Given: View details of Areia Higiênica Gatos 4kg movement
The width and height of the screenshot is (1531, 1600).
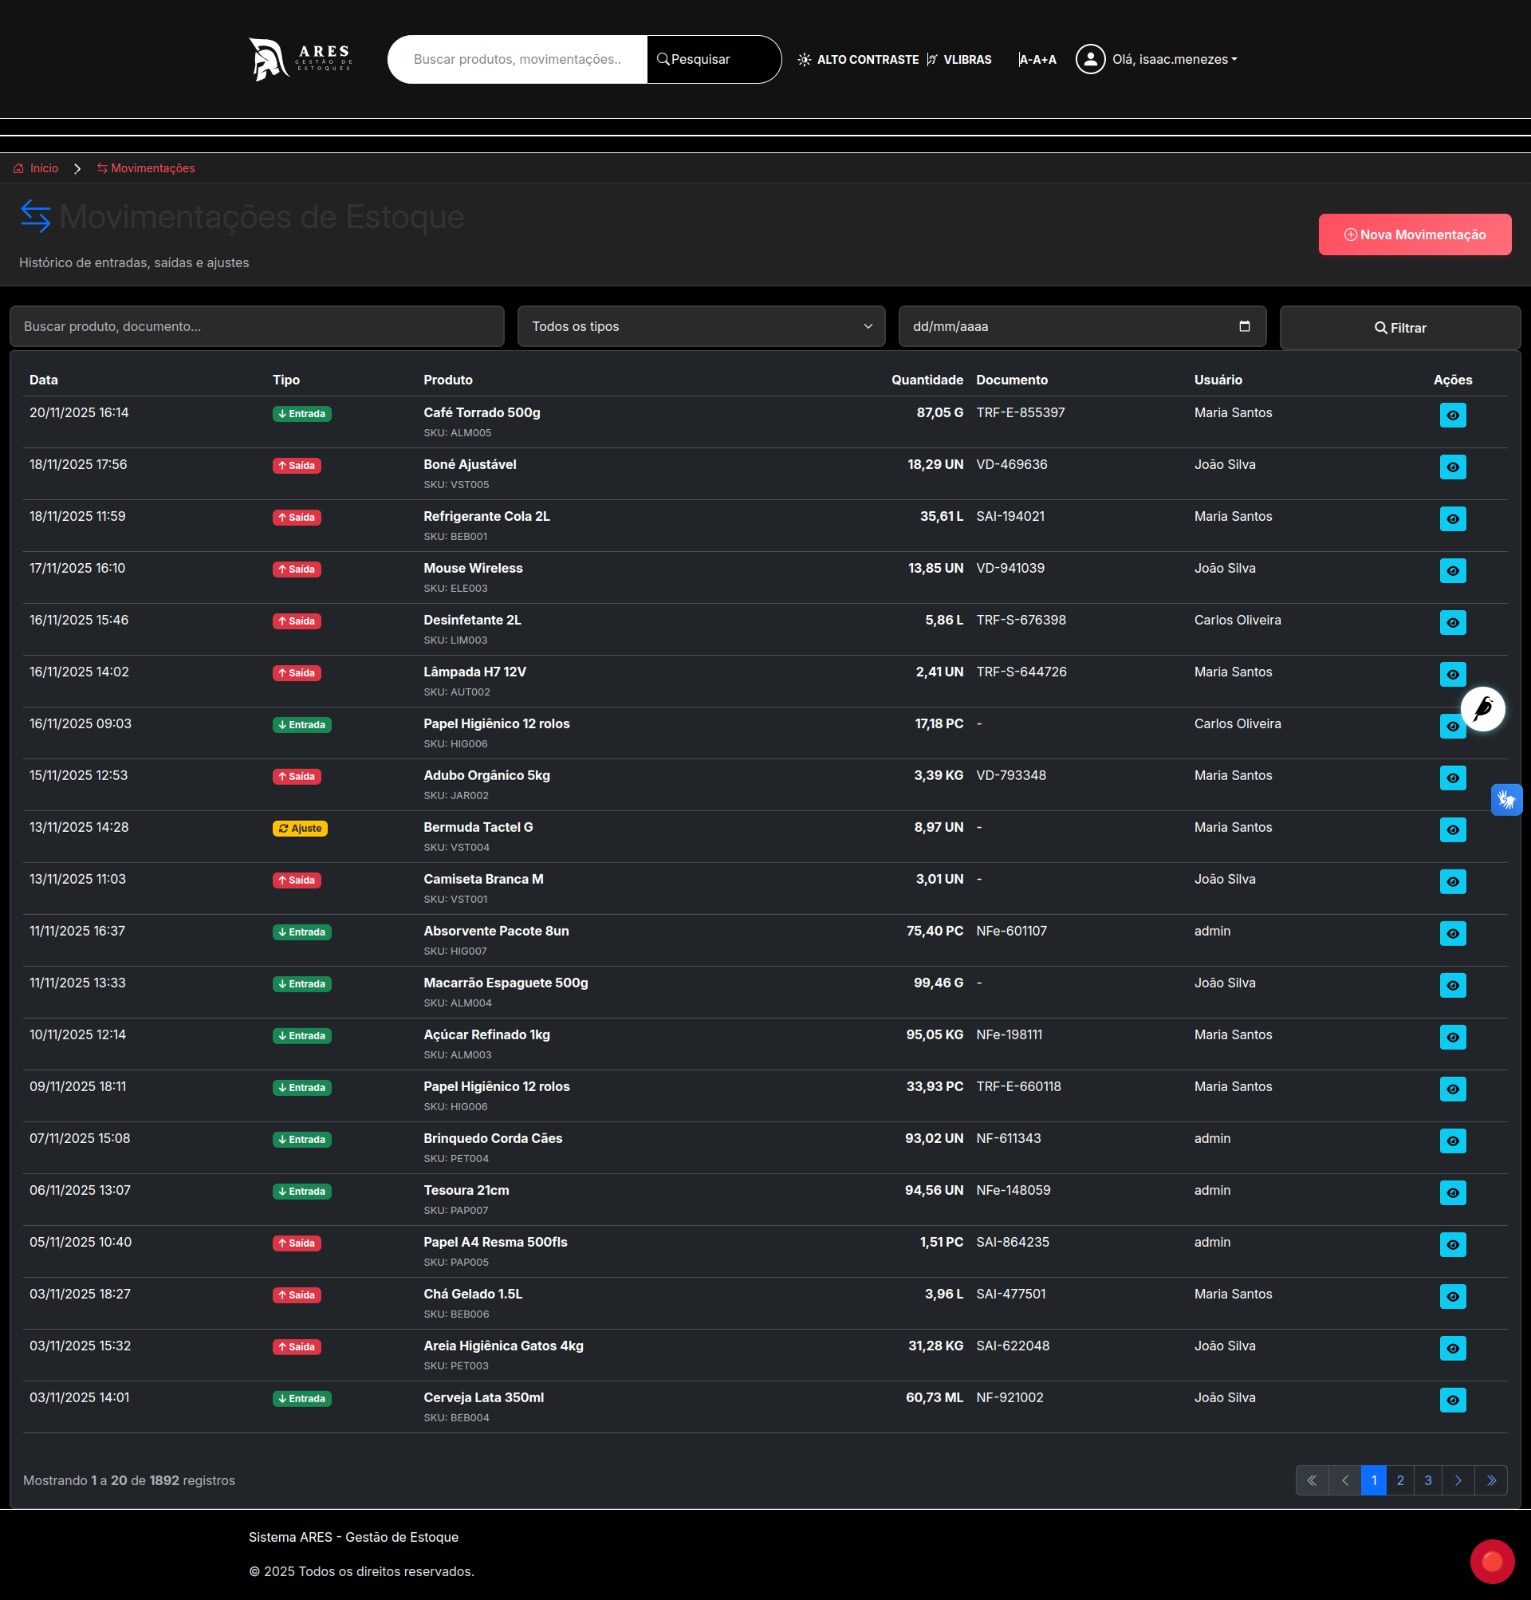Looking at the screenshot, I should point(1453,1349).
